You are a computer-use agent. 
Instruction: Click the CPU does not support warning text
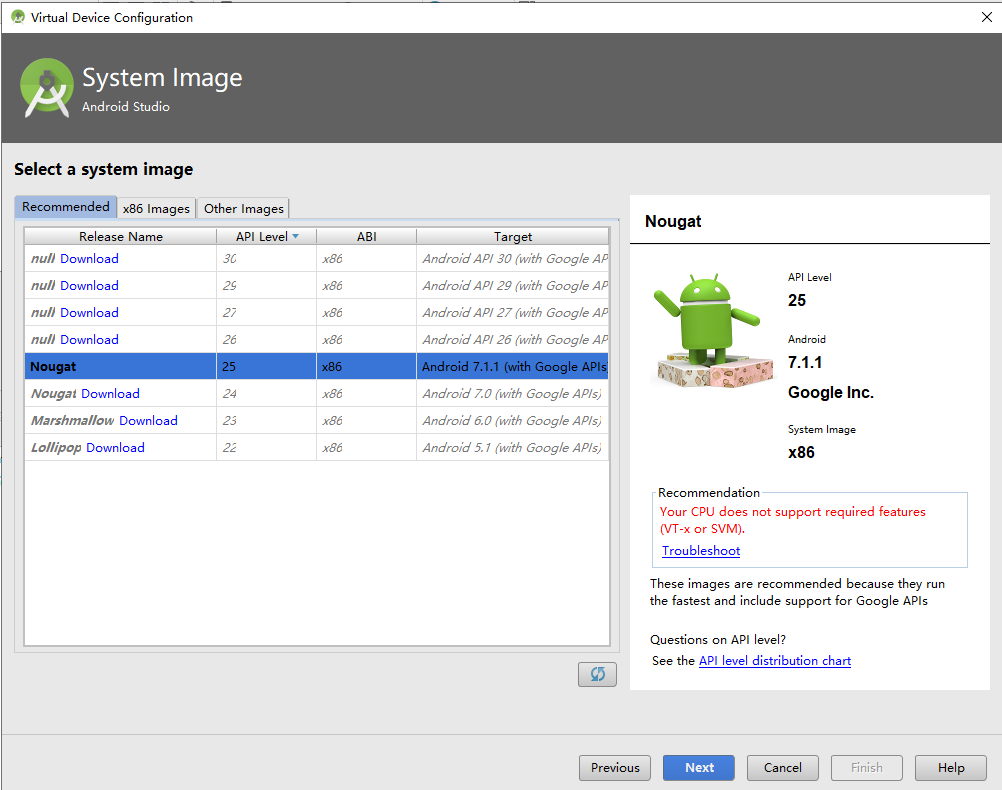(x=792, y=520)
